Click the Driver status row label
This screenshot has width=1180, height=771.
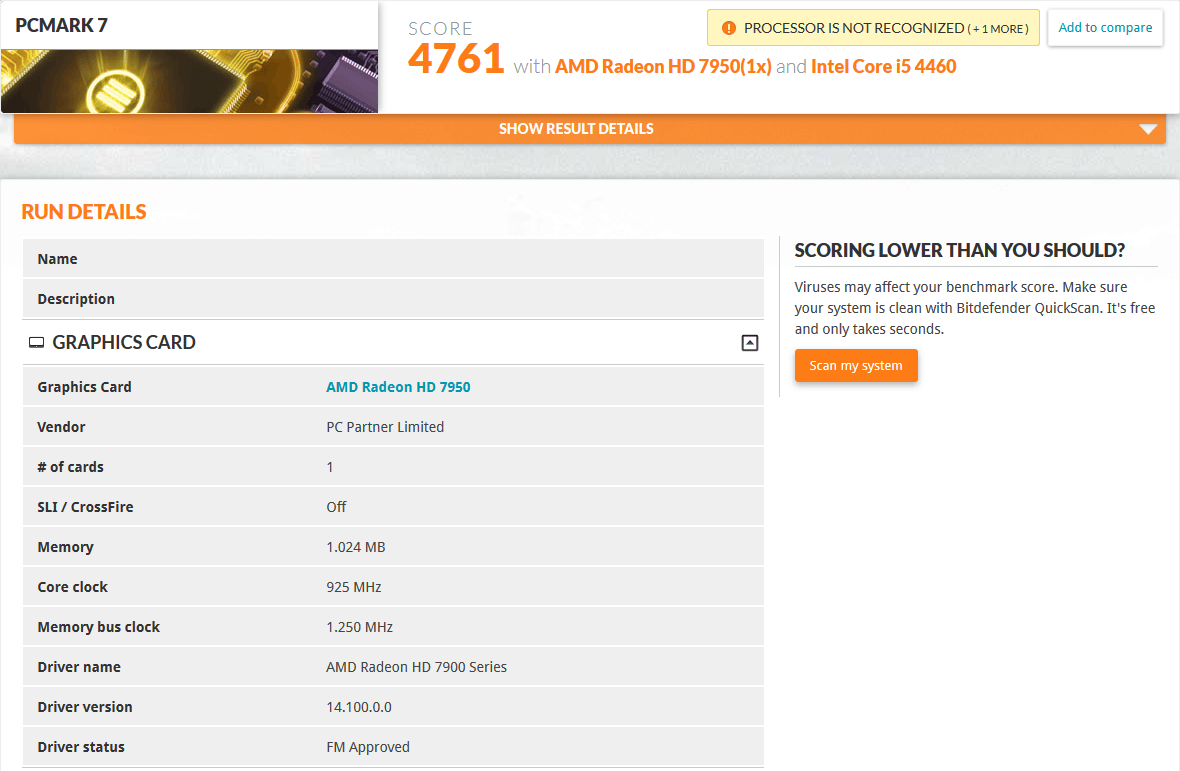tap(81, 747)
